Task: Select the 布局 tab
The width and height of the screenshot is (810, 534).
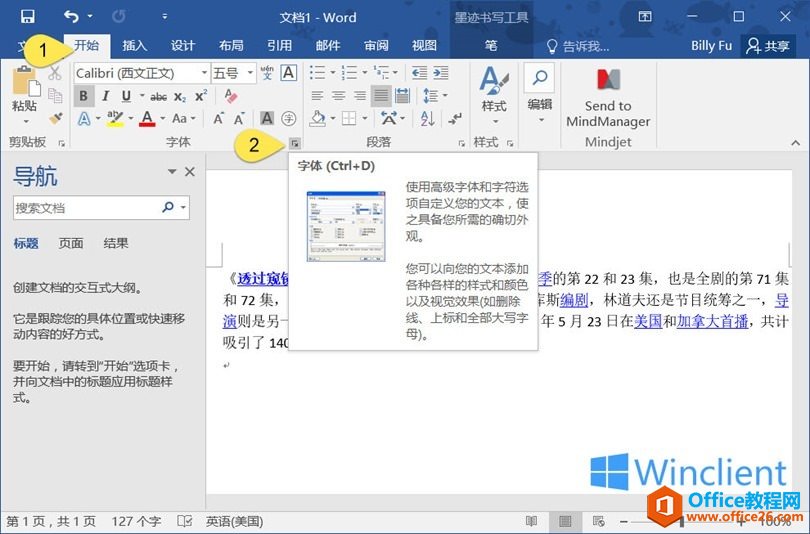Action: 231,45
